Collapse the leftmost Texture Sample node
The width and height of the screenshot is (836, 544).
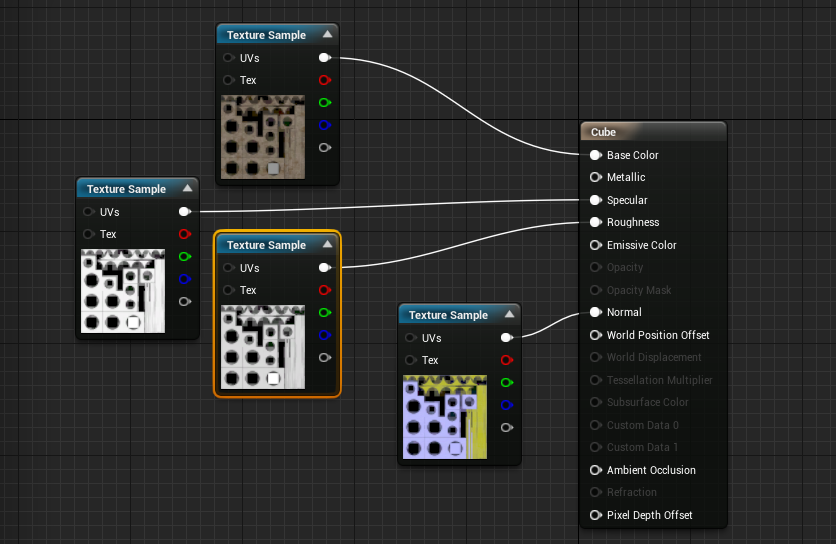tap(186, 189)
